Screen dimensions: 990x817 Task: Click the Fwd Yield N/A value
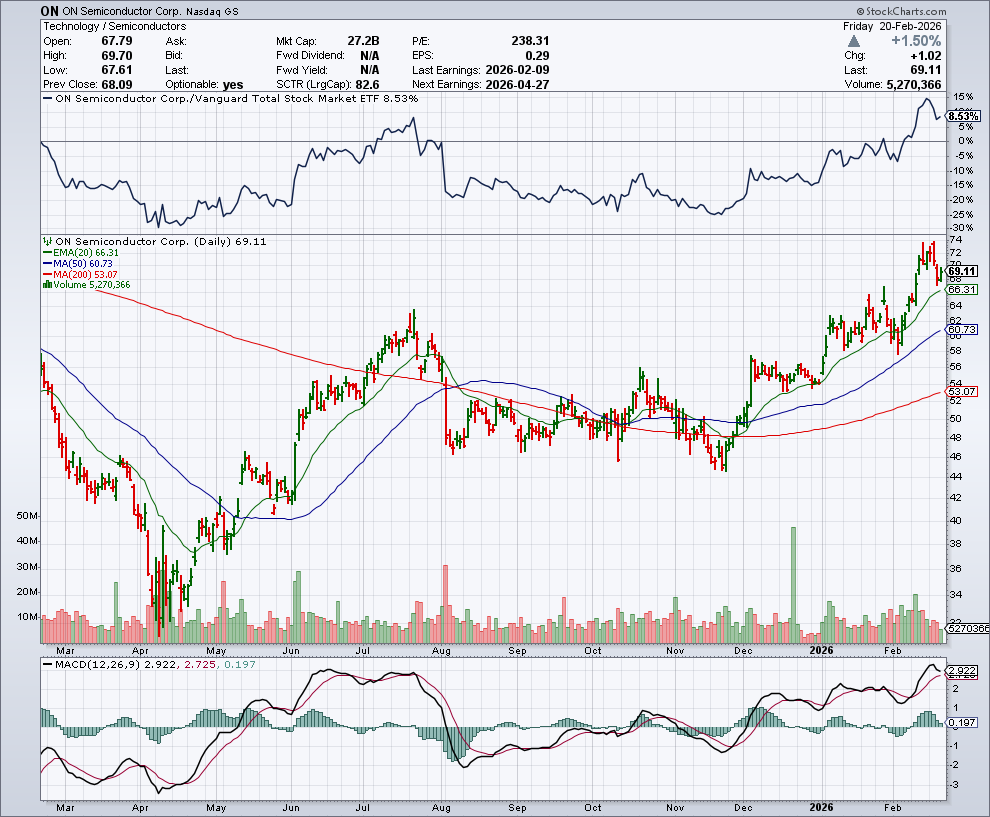click(369, 70)
